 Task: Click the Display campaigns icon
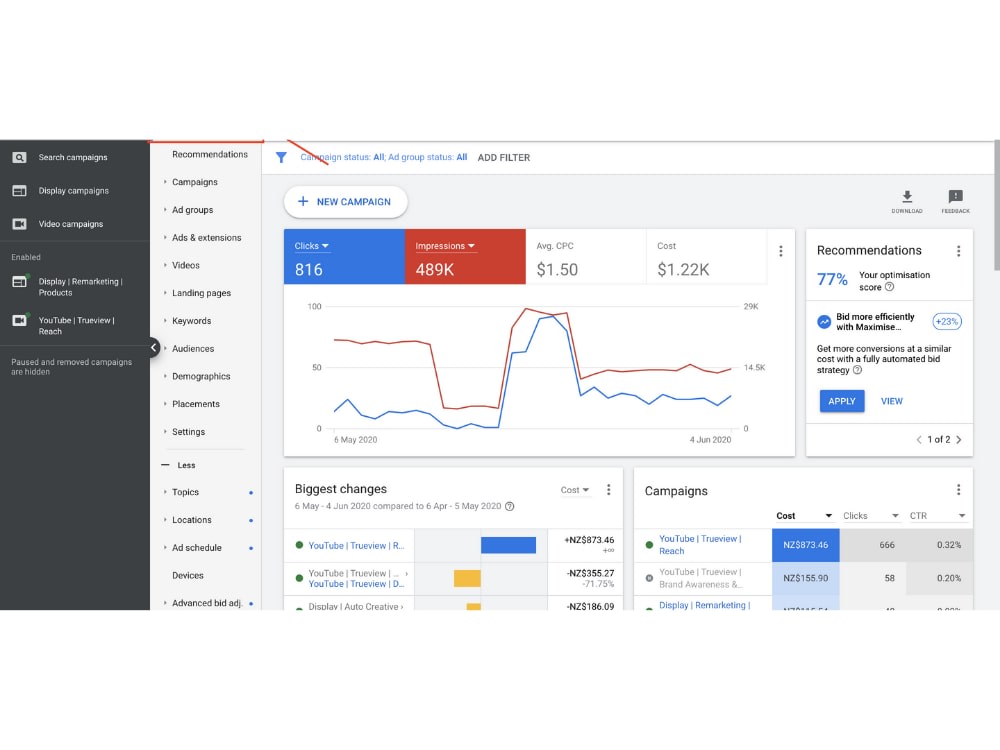[x=20, y=191]
